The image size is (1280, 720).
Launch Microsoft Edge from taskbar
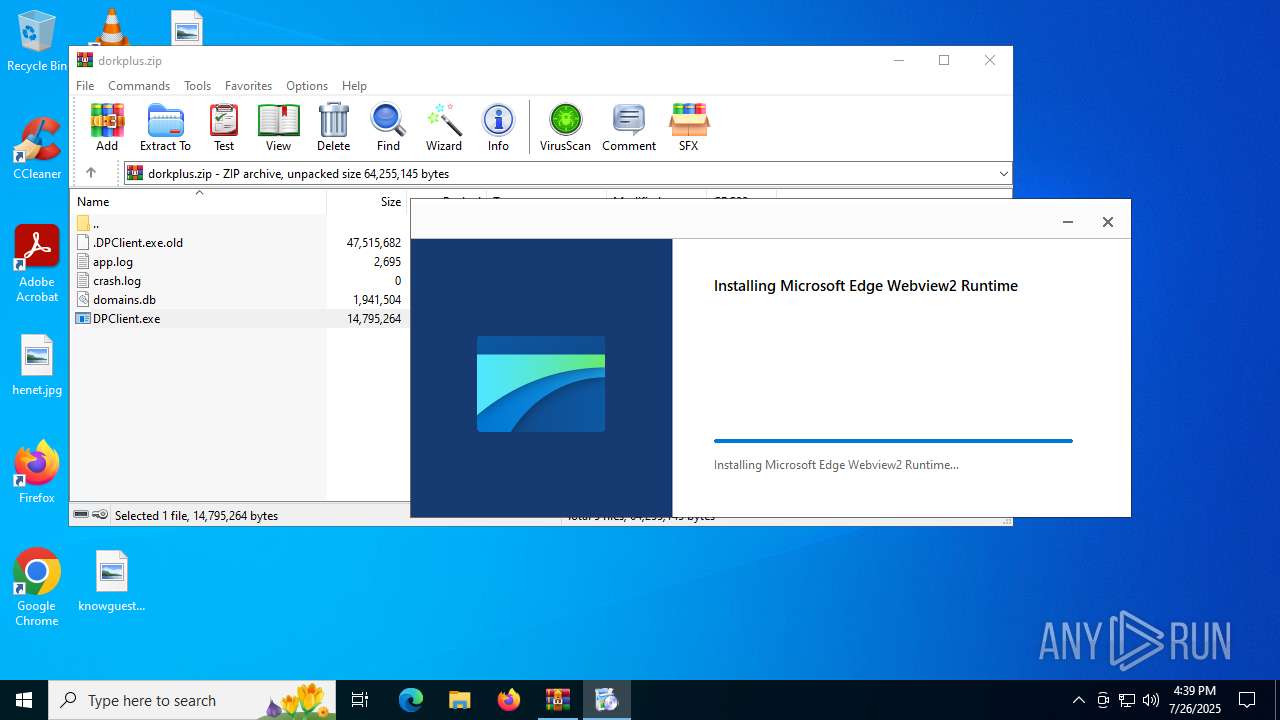(411, 700)
